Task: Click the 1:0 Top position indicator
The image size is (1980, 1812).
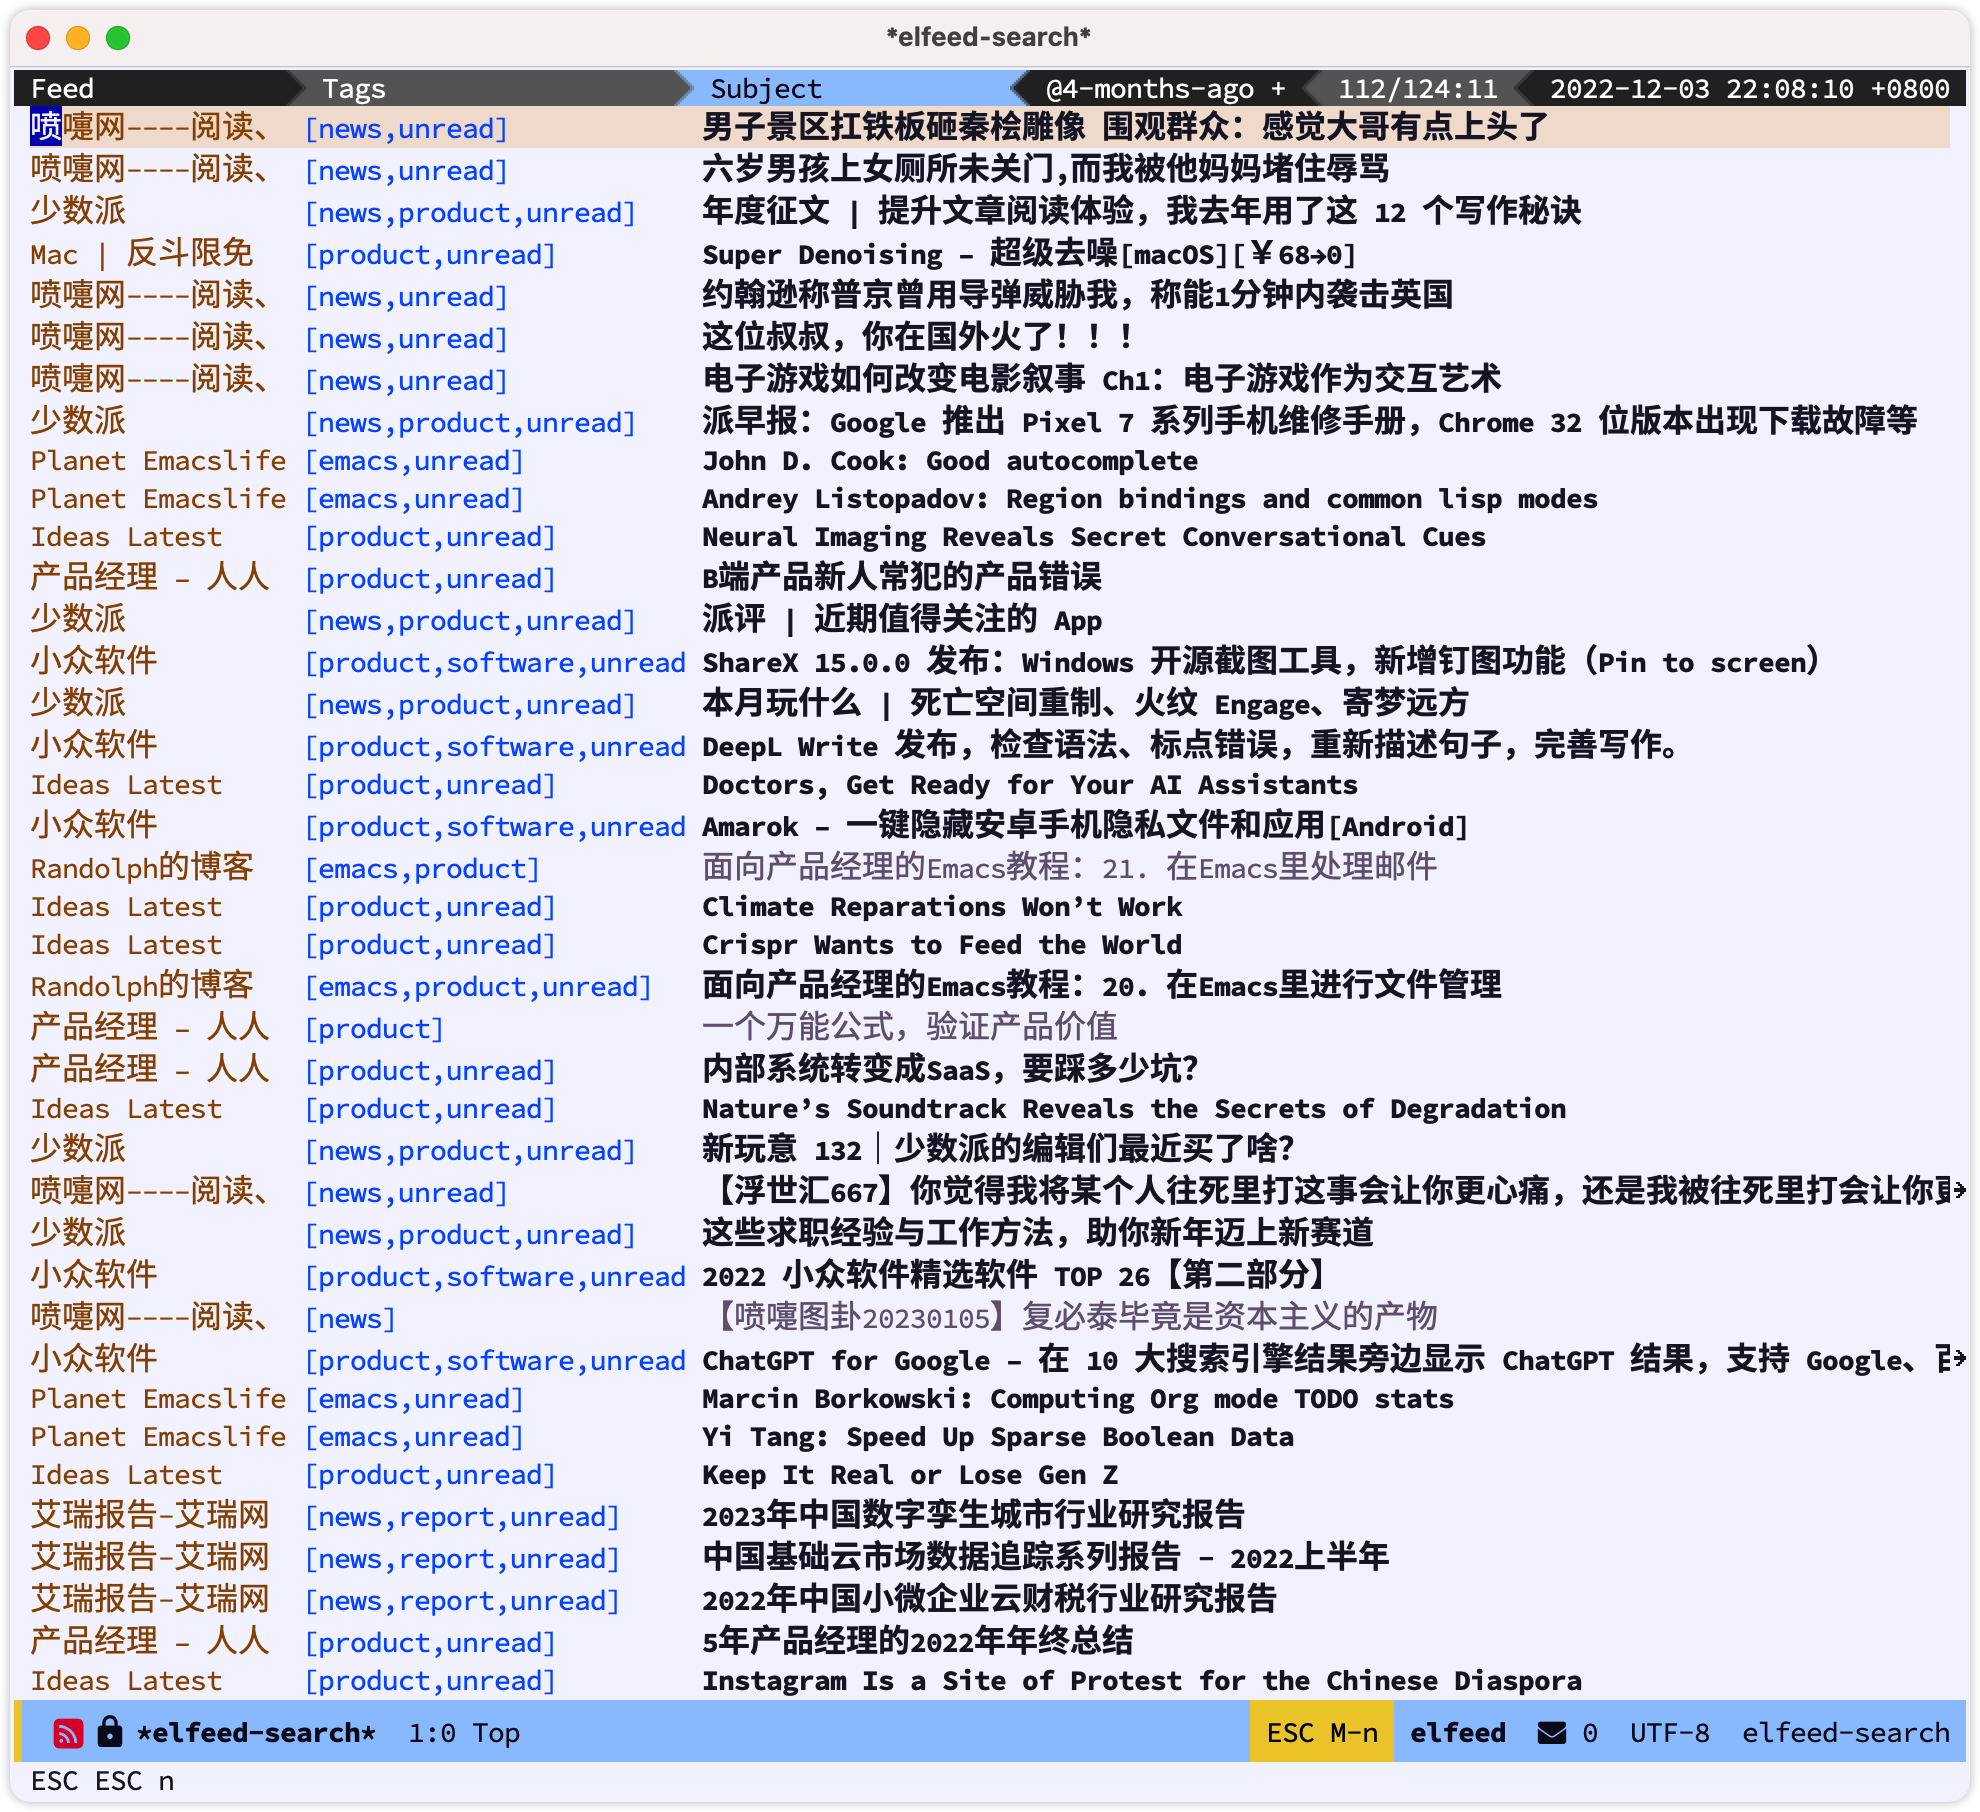Action: (x=463, y=1732)
